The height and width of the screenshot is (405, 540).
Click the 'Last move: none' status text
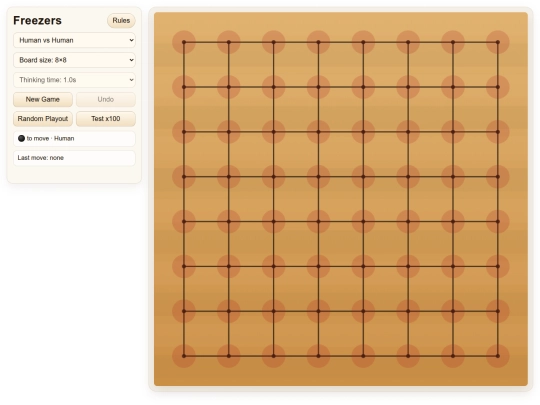tap(41, 158)
